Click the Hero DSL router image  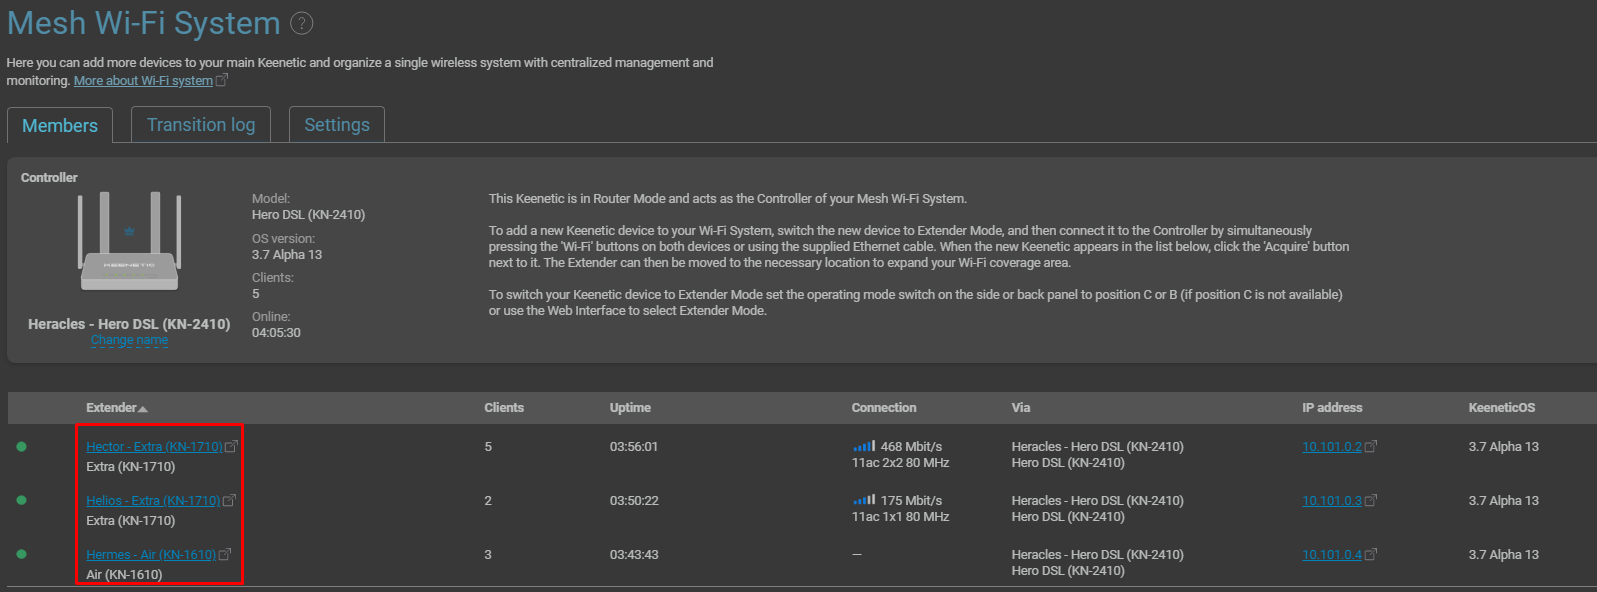[129, 241]
